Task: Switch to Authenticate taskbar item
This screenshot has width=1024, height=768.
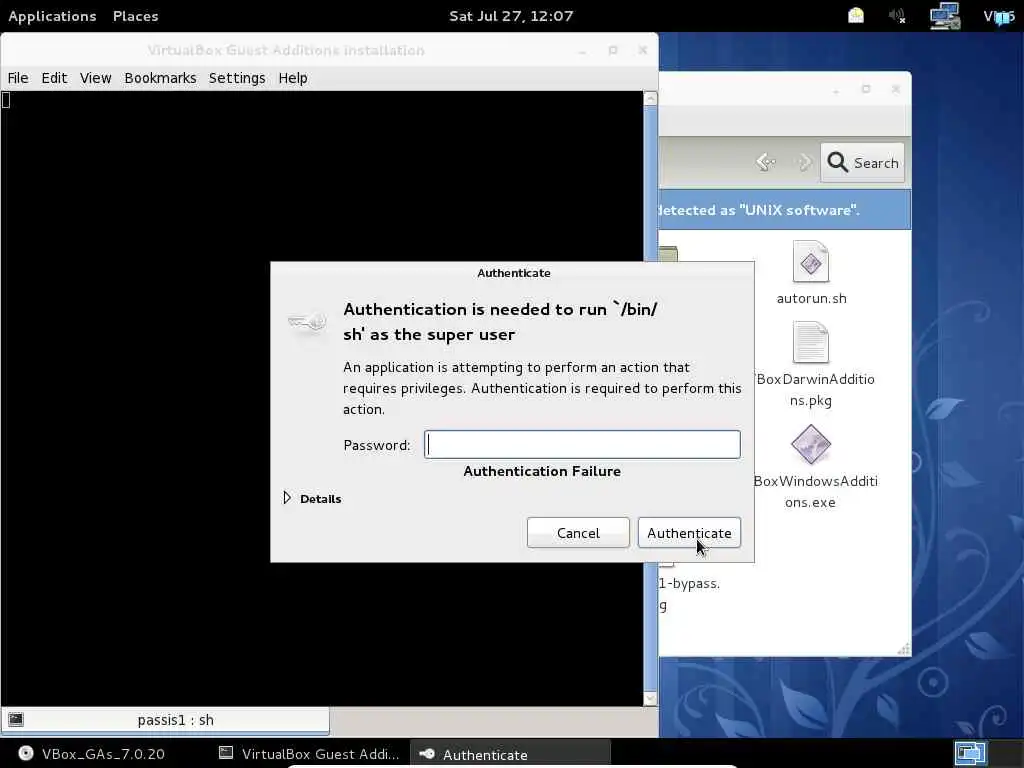Action: (510, 754)
